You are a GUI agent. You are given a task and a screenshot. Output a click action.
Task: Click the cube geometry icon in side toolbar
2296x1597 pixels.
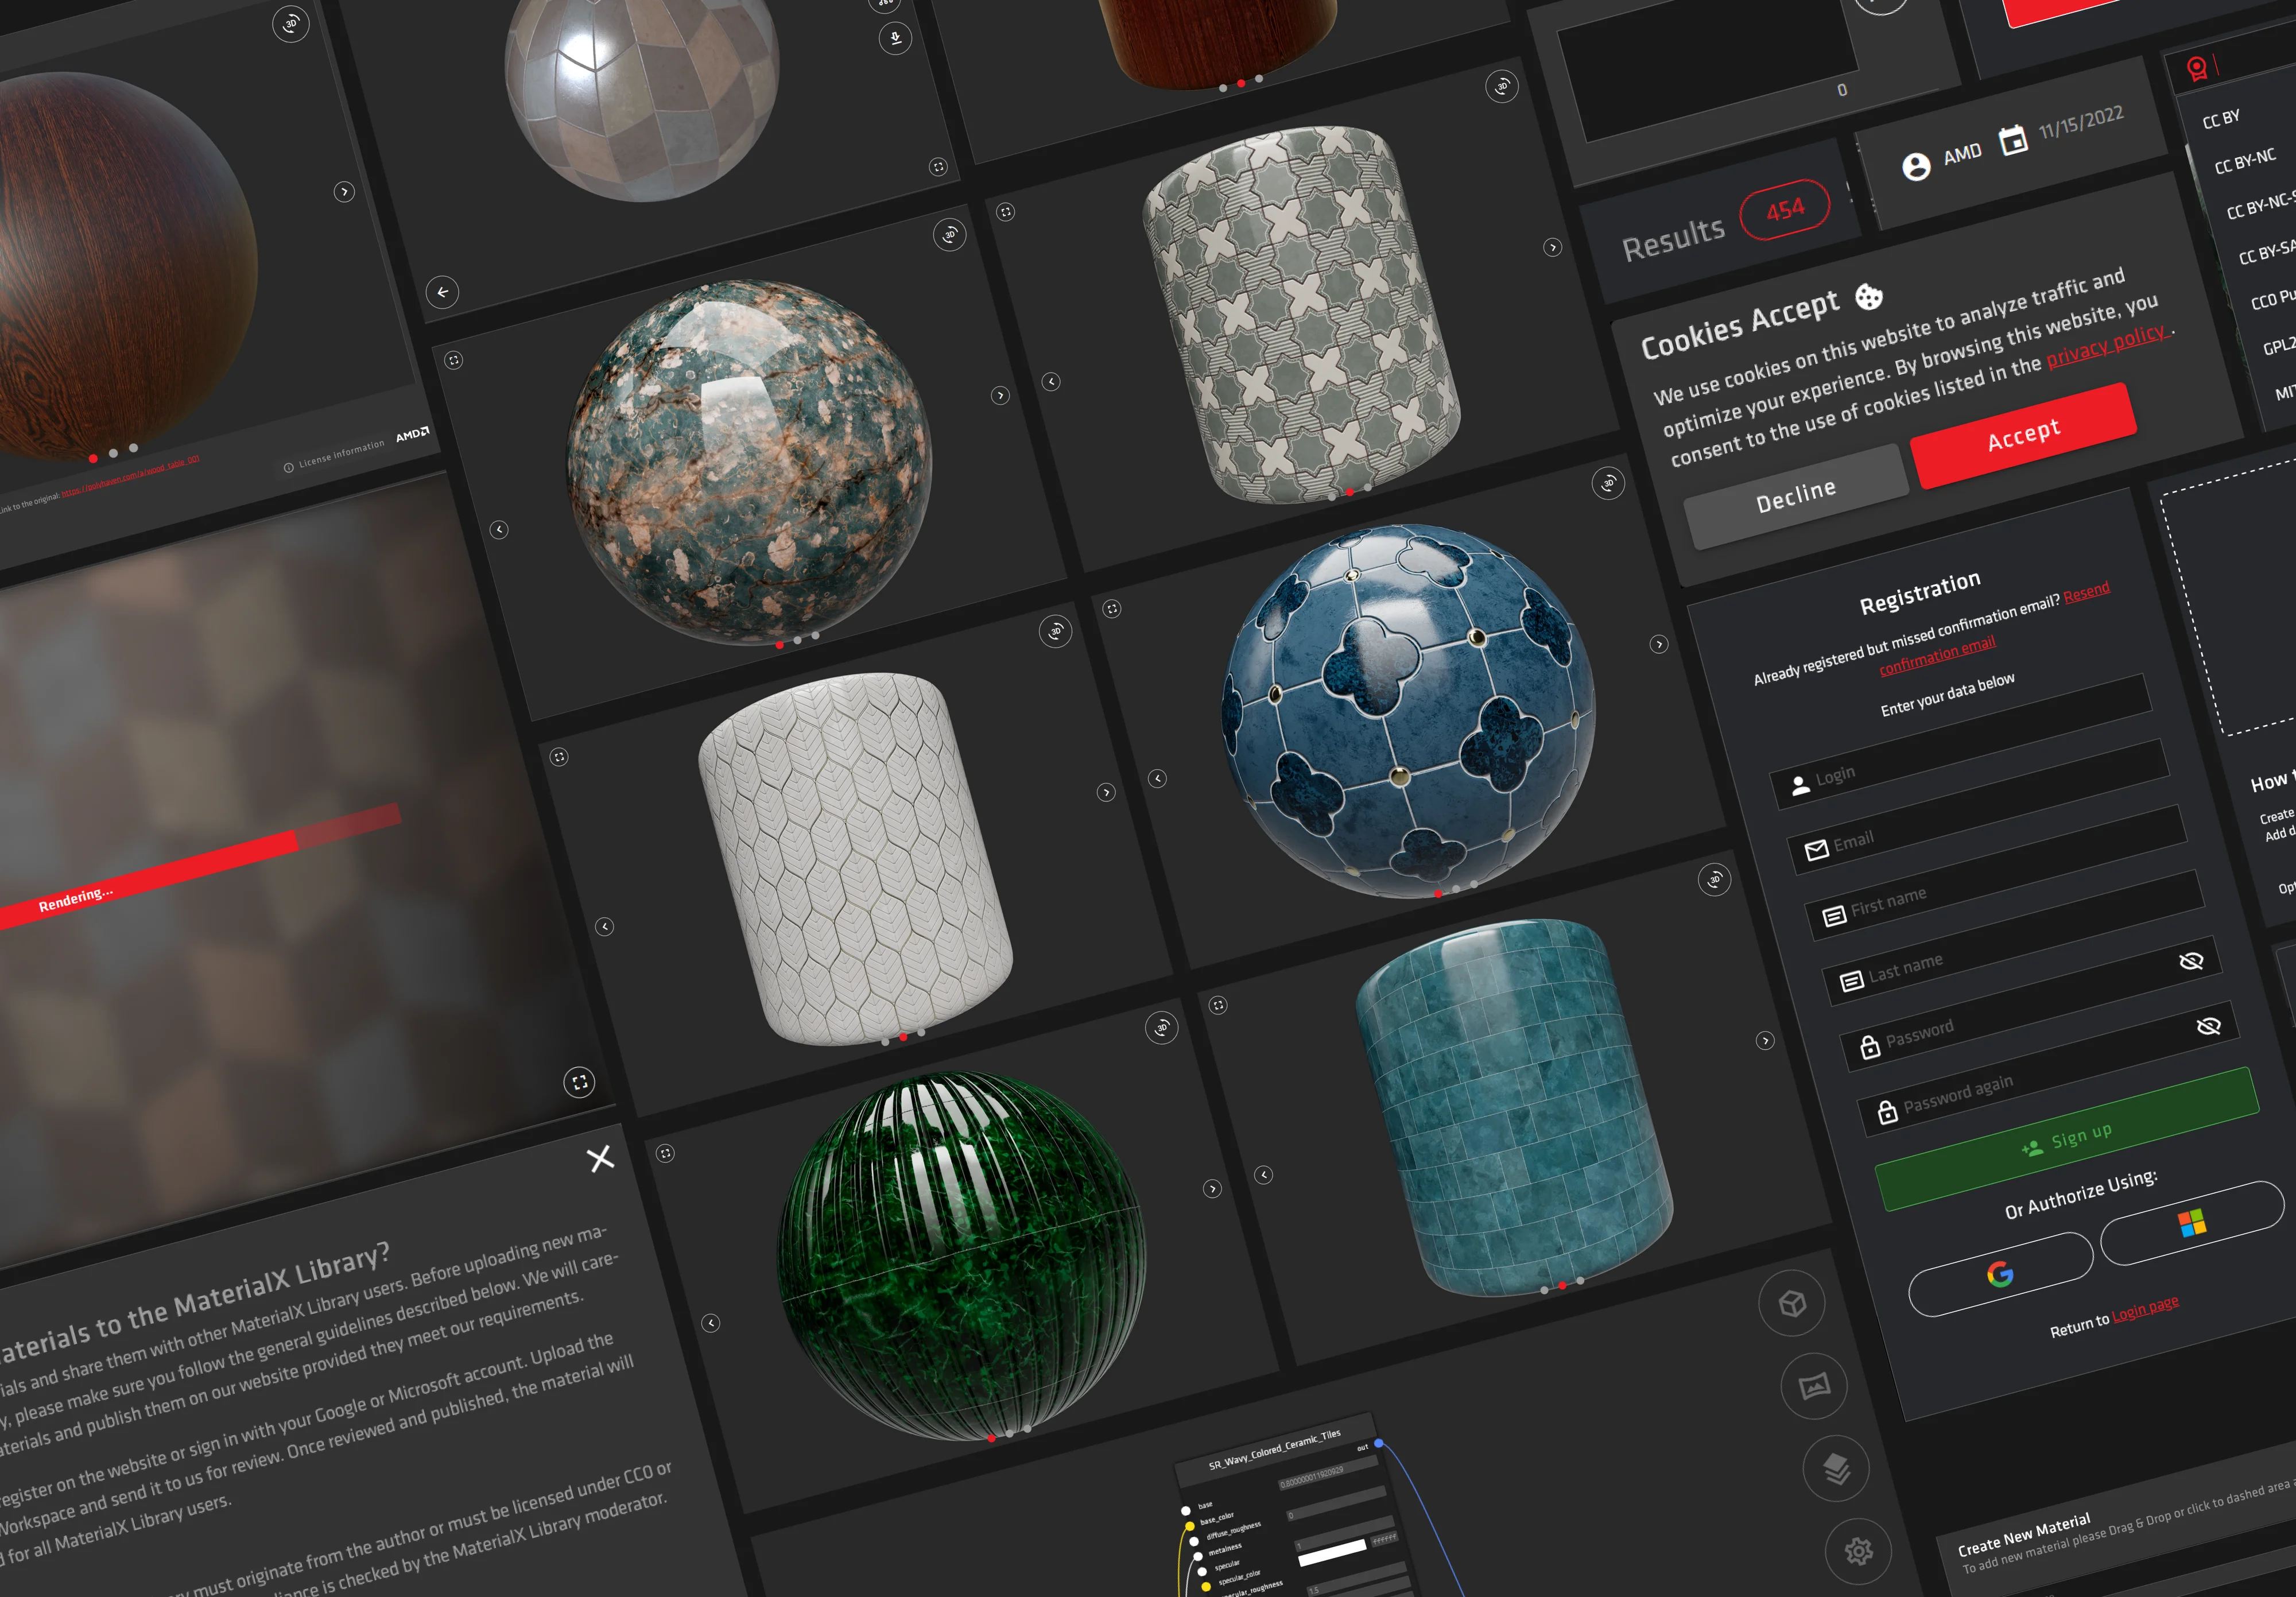tap(1792, 1303)
